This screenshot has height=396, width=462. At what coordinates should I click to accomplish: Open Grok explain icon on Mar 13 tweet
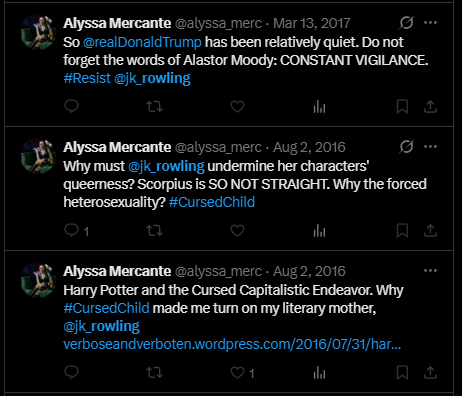[x=406, y=23]
